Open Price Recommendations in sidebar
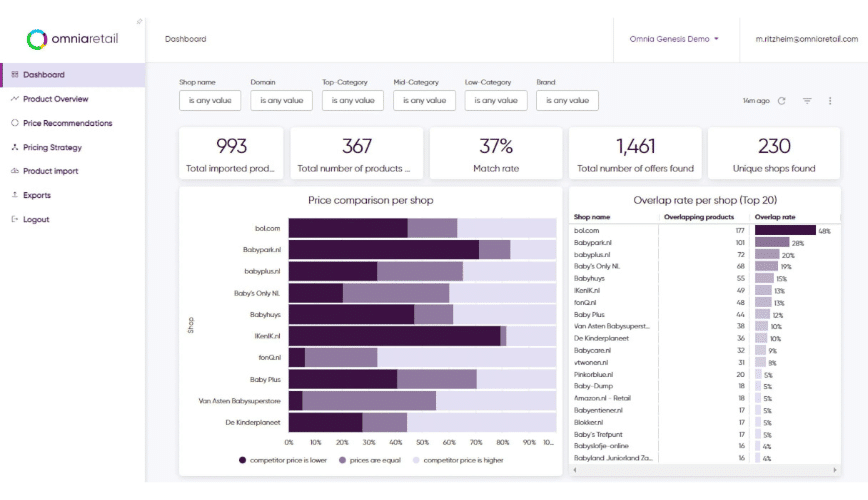 (x=67, y=123)
